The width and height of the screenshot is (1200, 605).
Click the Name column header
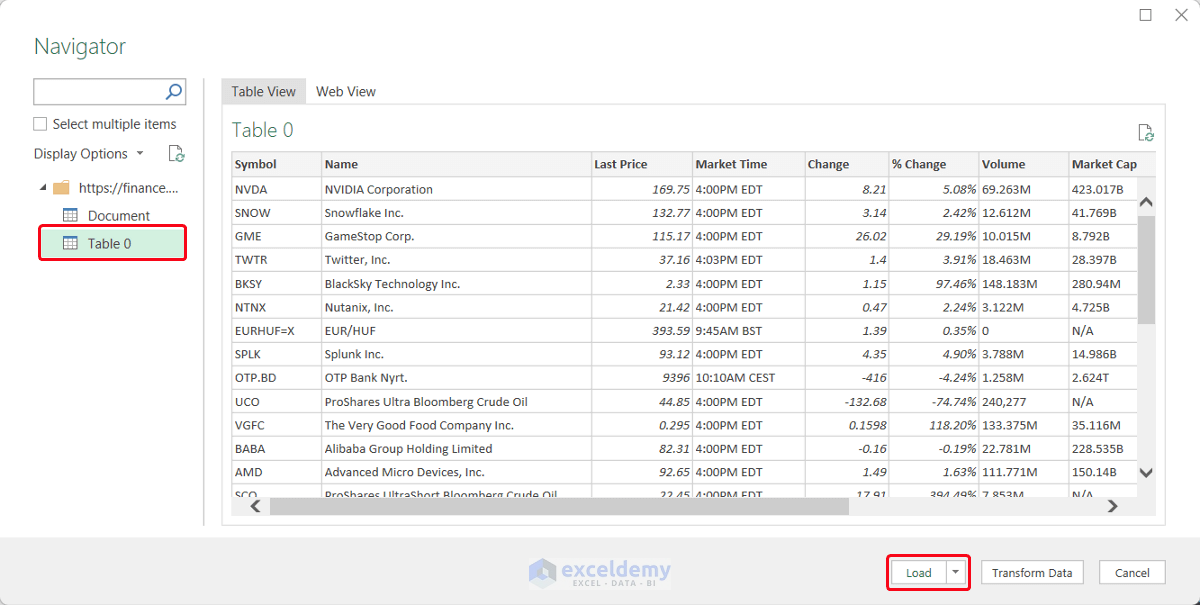[x=457, y=164]
